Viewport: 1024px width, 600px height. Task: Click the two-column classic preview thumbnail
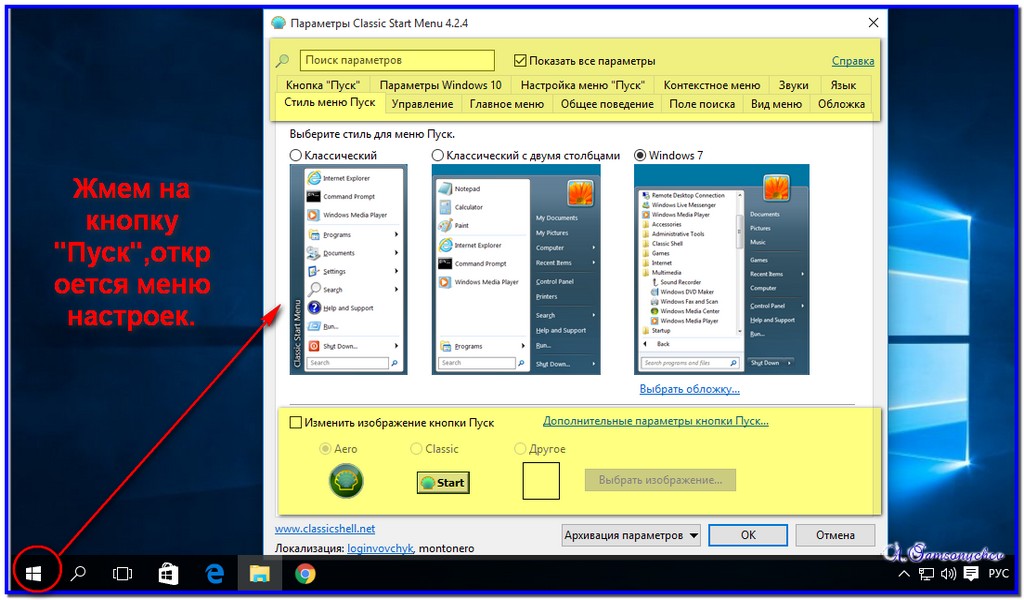516,270
